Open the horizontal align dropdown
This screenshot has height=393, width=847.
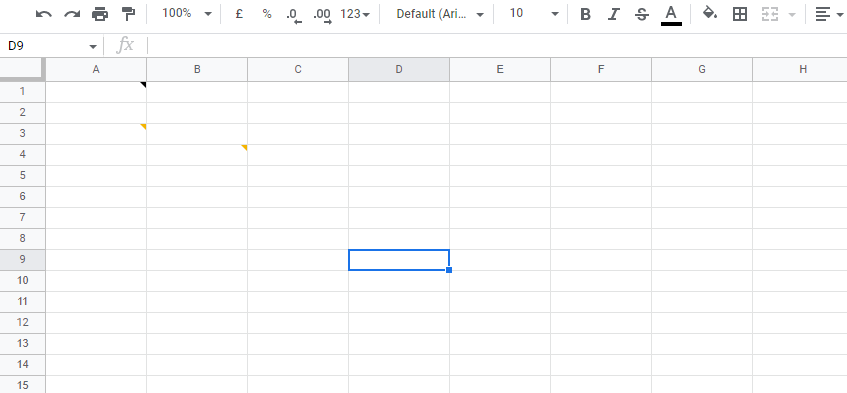click(829, 15)
